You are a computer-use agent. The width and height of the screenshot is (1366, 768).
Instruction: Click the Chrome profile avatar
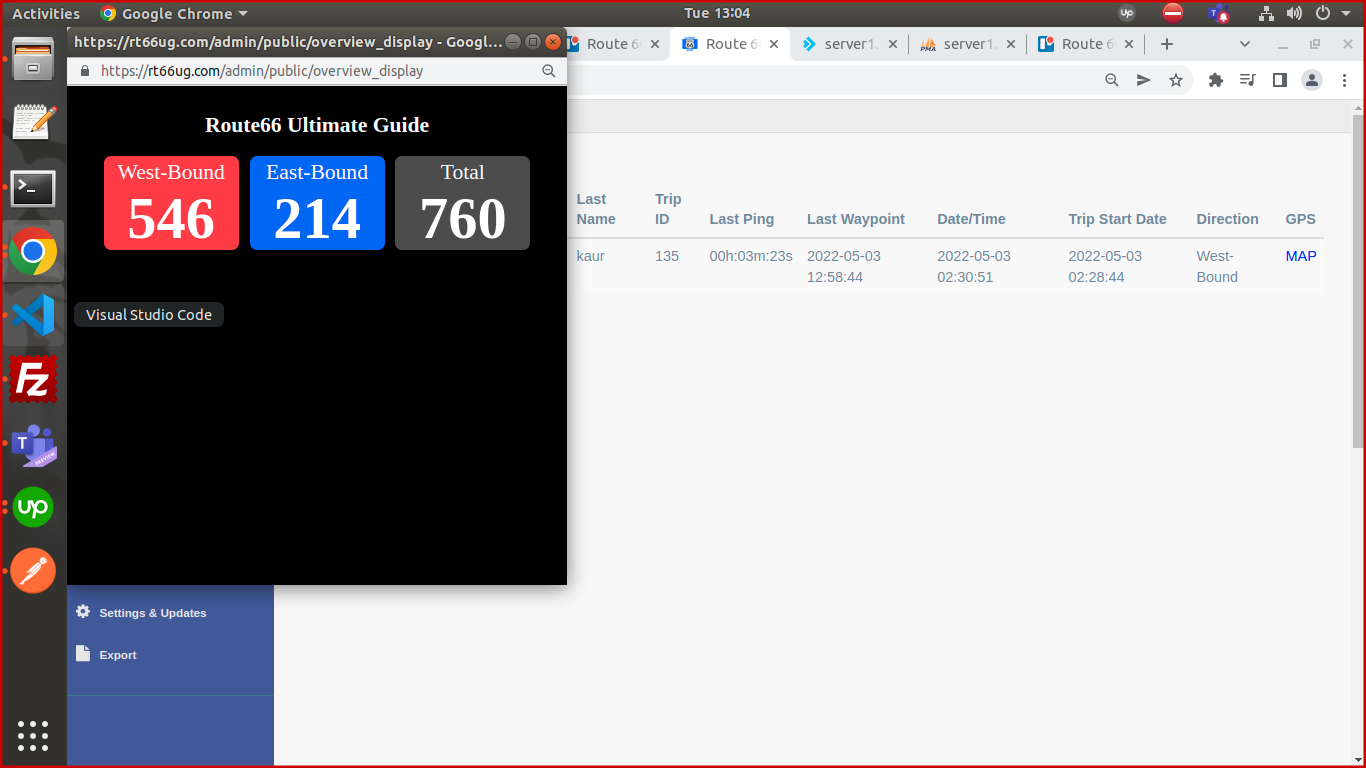pos(1312,80)
